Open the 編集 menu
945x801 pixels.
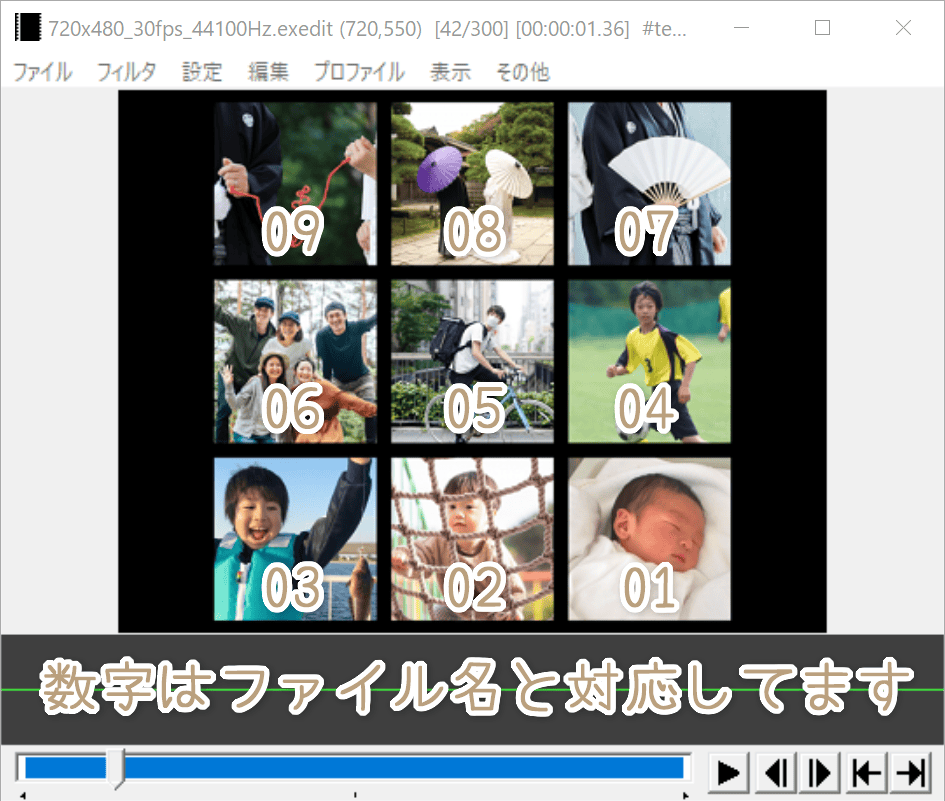267,71
